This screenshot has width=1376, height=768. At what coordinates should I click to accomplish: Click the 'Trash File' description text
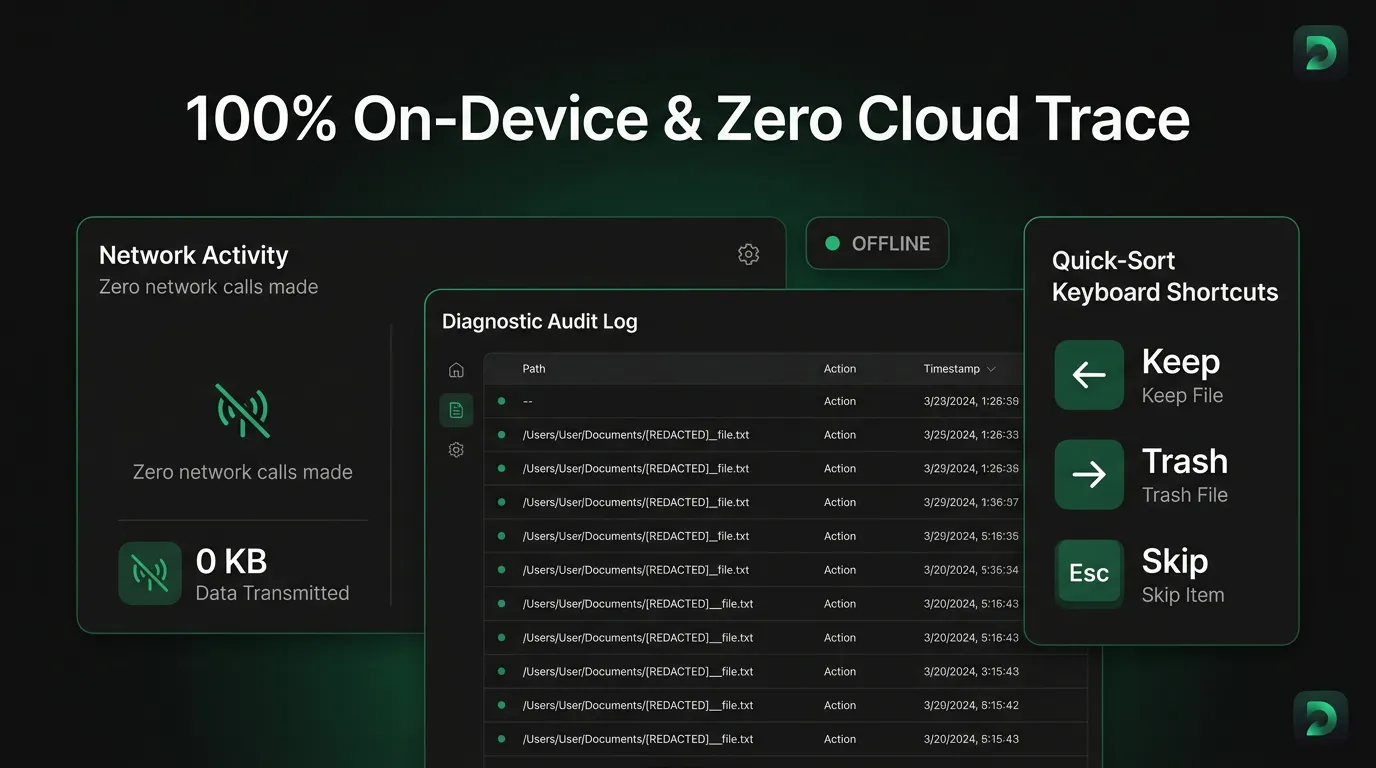[x=1185, y=495]
